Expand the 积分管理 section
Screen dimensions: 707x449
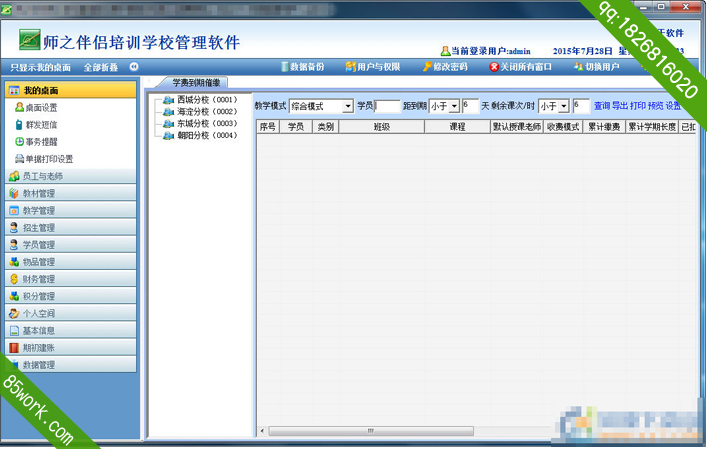coord(71,296)
